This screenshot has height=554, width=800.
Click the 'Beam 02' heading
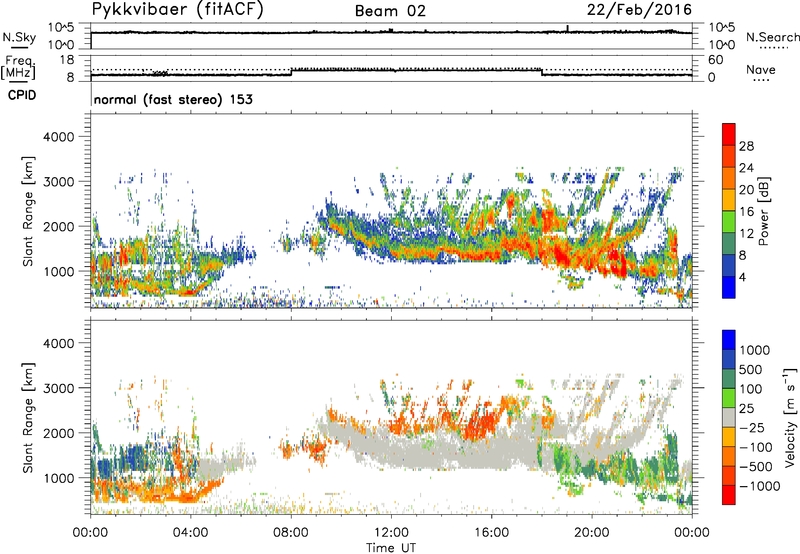coord(390,11)
